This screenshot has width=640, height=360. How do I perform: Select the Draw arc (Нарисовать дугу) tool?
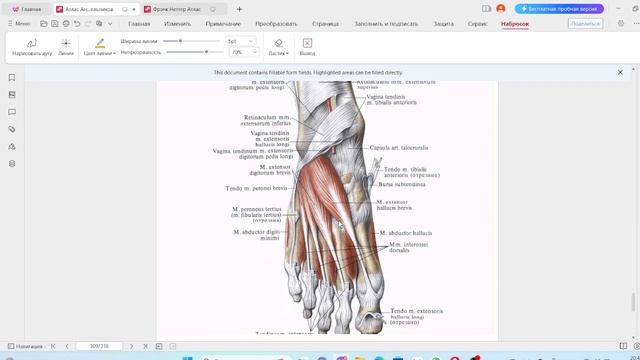click(32, 47)
